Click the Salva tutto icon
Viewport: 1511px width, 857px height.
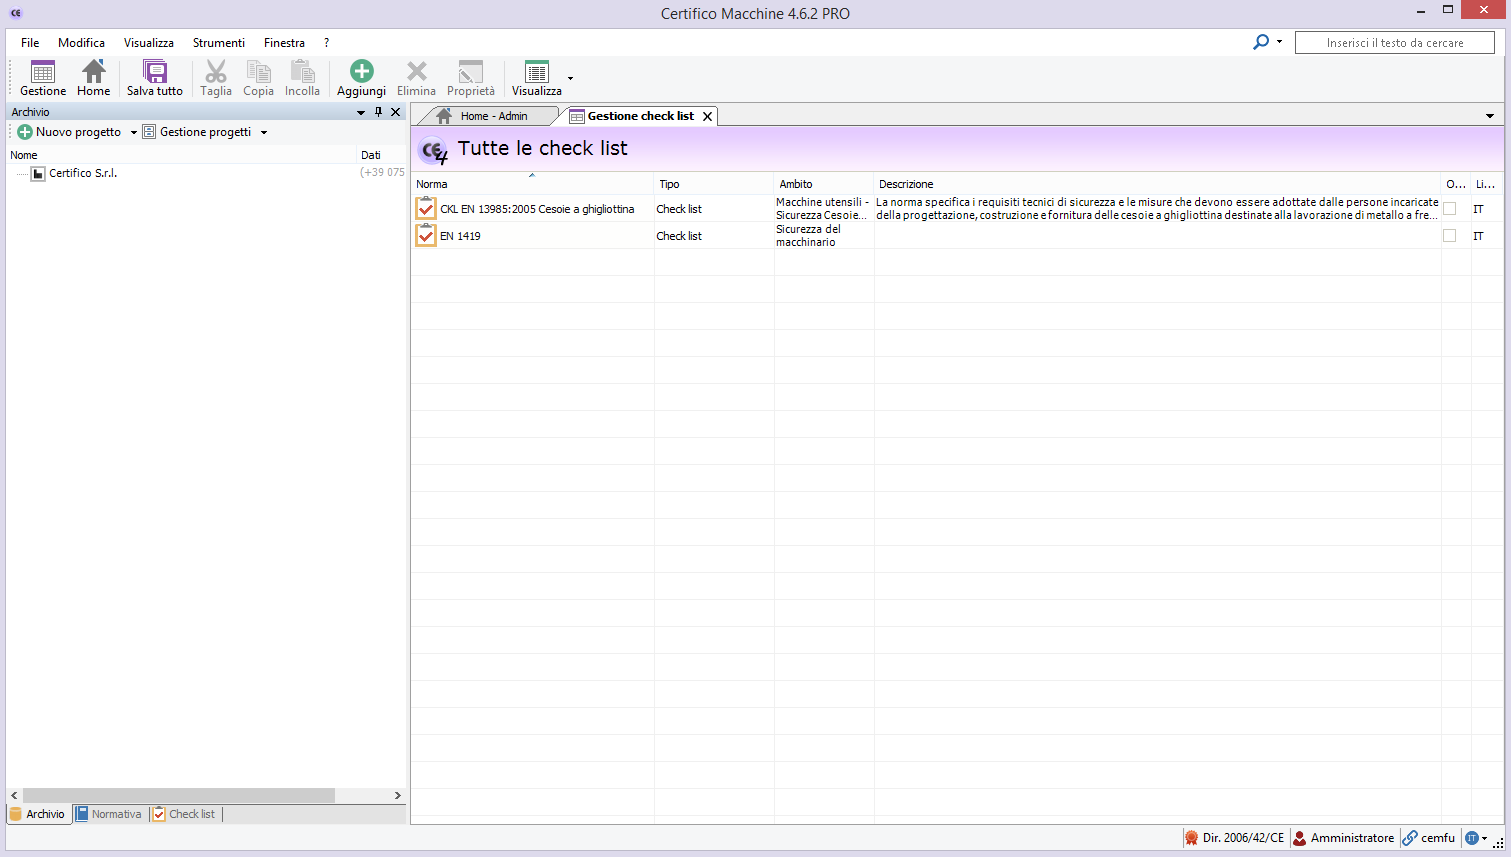click(155, 72)
